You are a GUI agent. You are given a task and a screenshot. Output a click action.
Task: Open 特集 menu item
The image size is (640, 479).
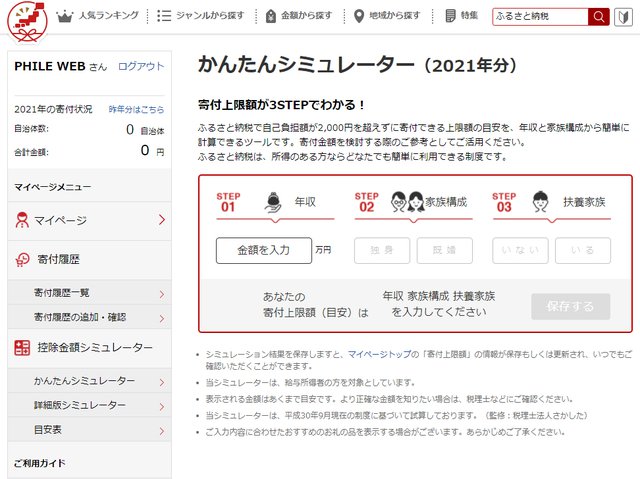tap(469, 16)
